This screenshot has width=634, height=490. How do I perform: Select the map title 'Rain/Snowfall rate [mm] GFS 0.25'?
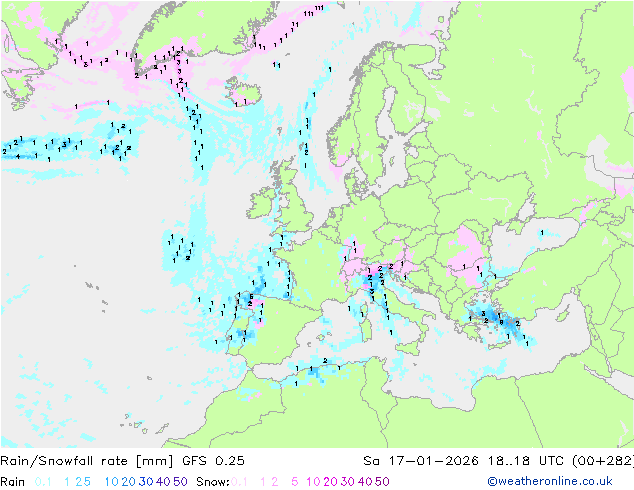(122, 461)
